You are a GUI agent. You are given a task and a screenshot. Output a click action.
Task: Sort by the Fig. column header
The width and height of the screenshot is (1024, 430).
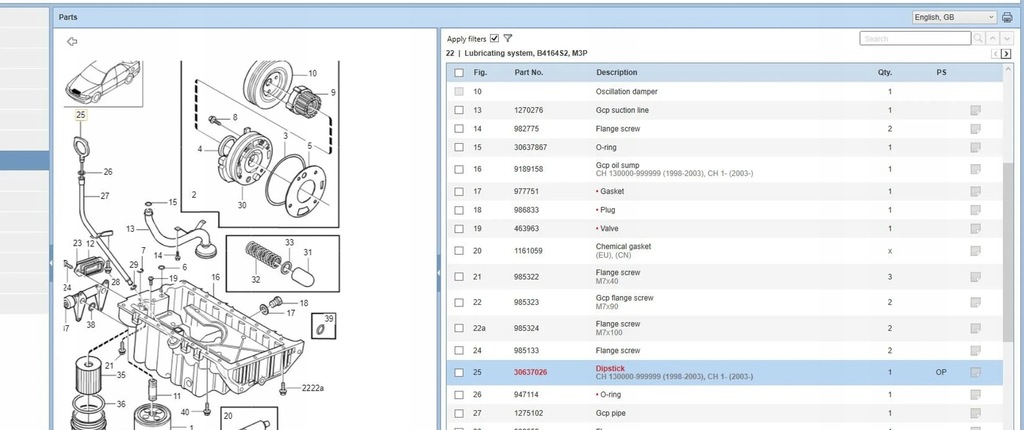click(480, 73)
